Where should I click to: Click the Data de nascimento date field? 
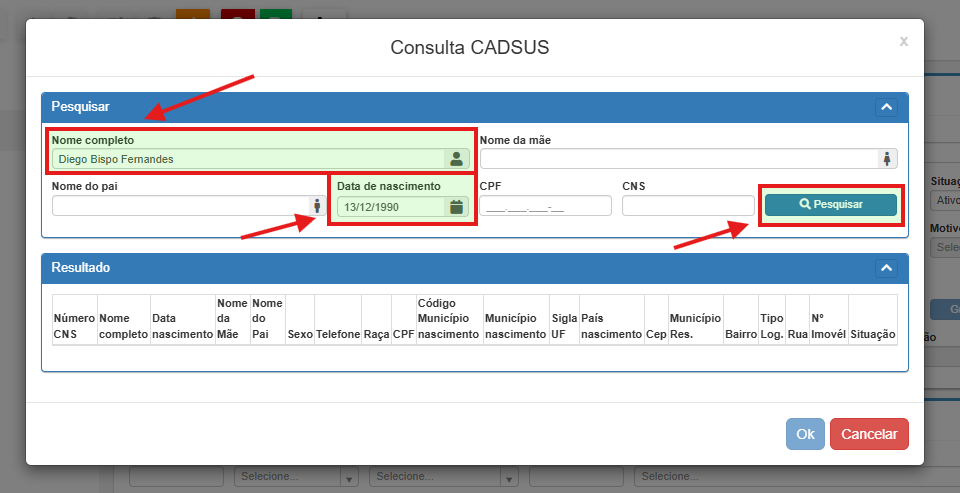pos(390,207)
